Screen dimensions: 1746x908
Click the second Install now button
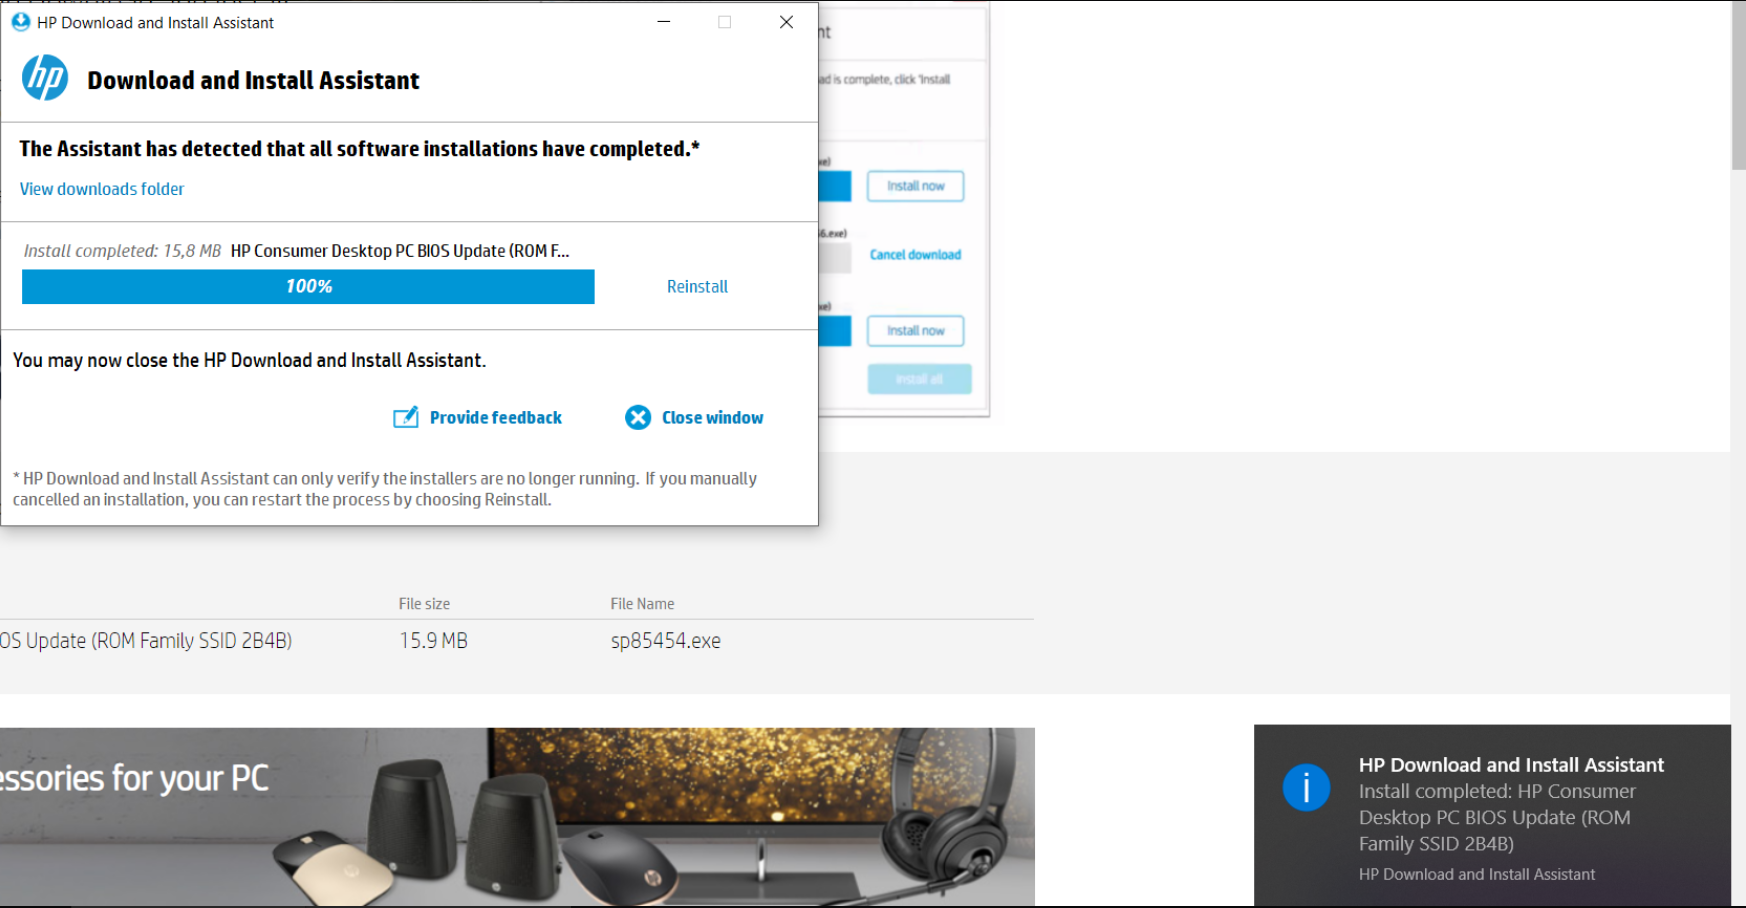(x=914, y=331)
